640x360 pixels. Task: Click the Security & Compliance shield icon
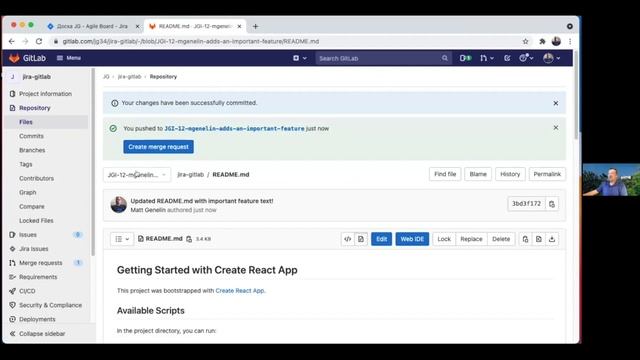tap(12, 305)
